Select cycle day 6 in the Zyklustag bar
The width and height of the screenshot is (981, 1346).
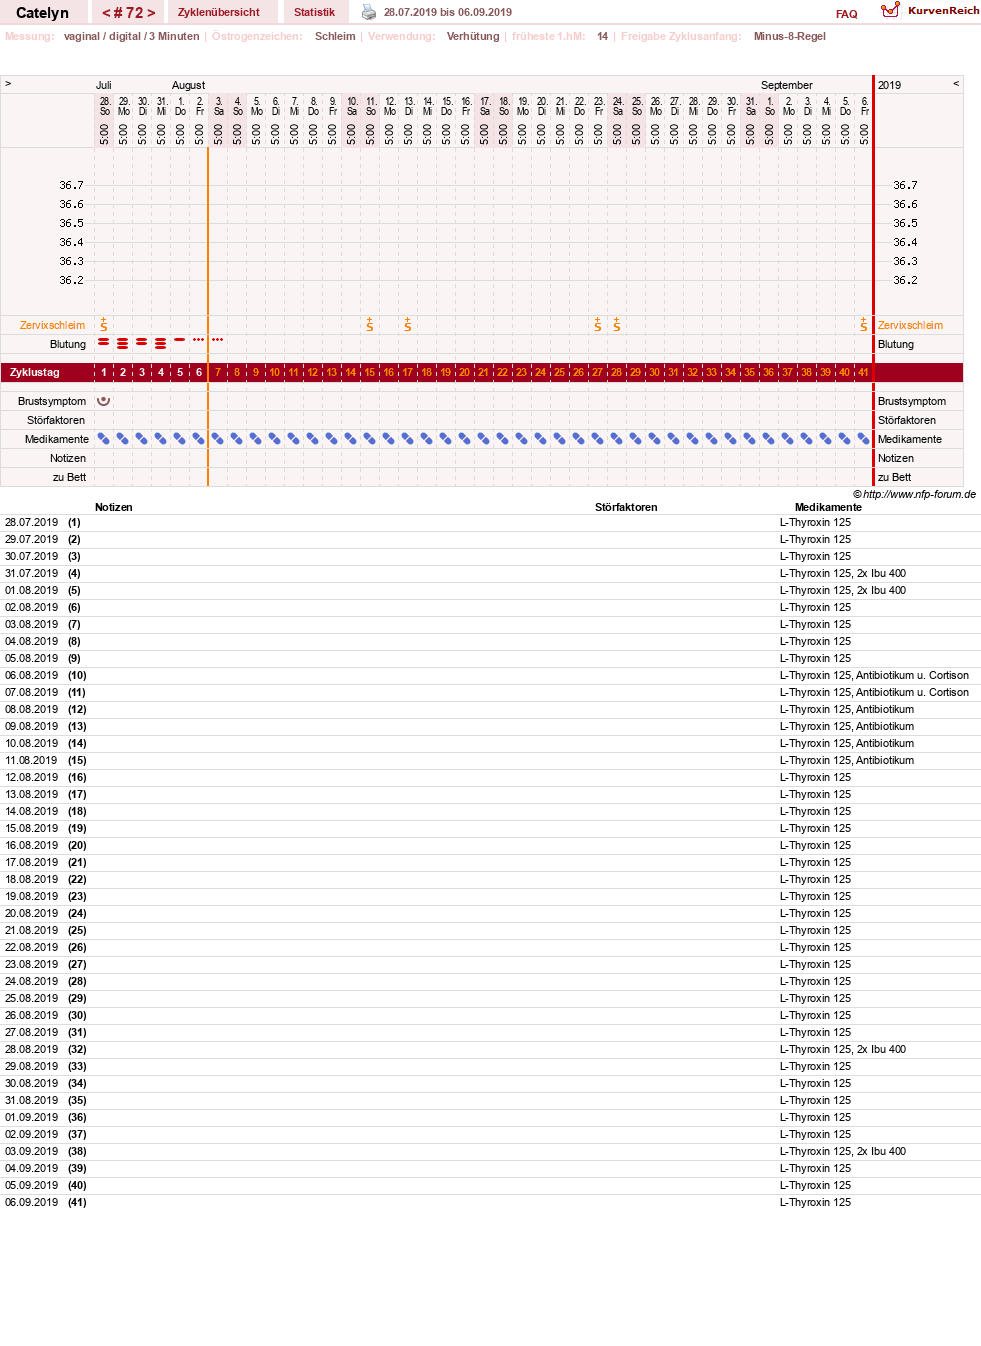(x=199, y=372)
